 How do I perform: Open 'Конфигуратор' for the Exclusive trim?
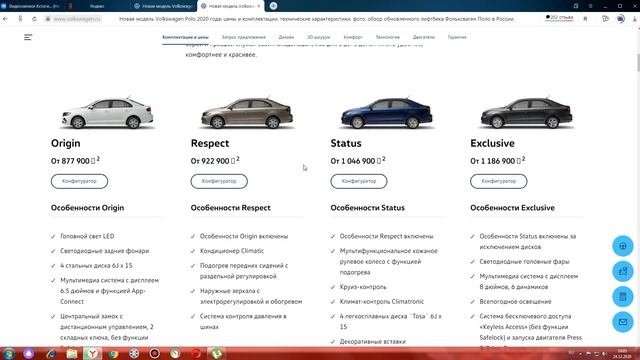click(499, 181)
